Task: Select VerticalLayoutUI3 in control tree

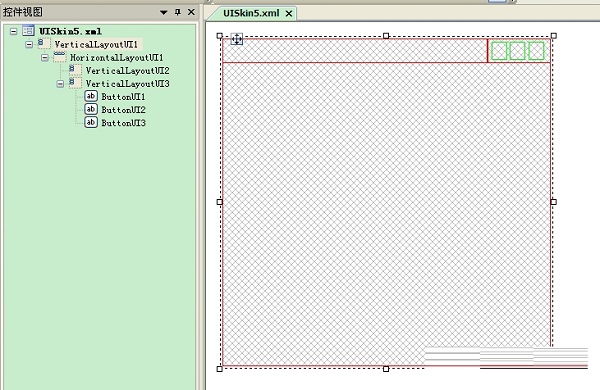Action: click(x=127, y=83)
